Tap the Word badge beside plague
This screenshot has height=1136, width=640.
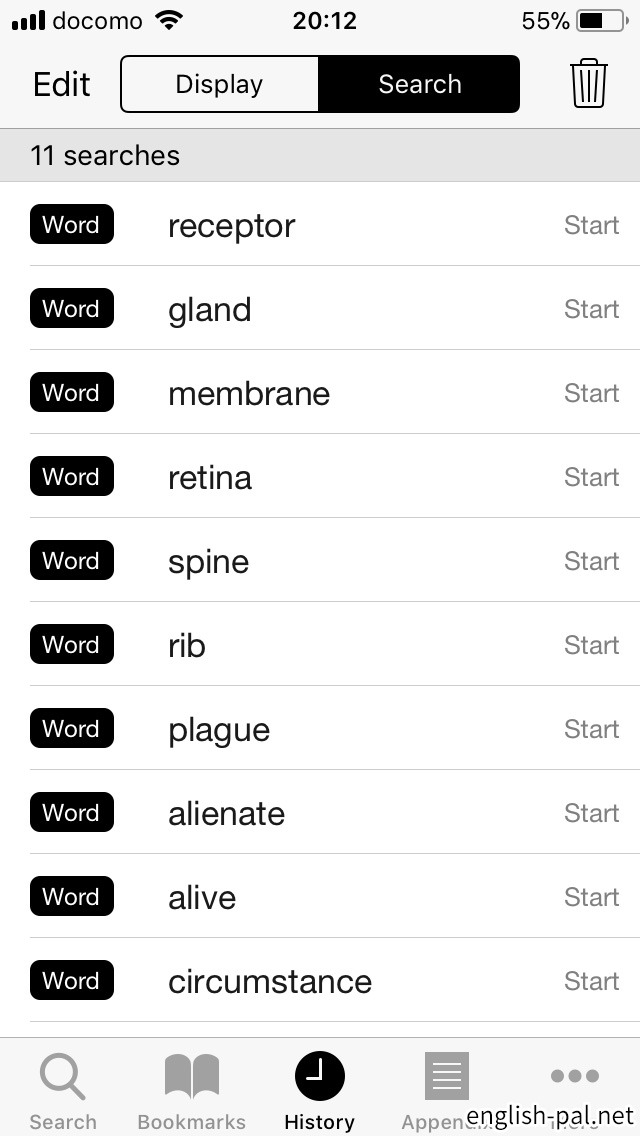click(71, 729)
